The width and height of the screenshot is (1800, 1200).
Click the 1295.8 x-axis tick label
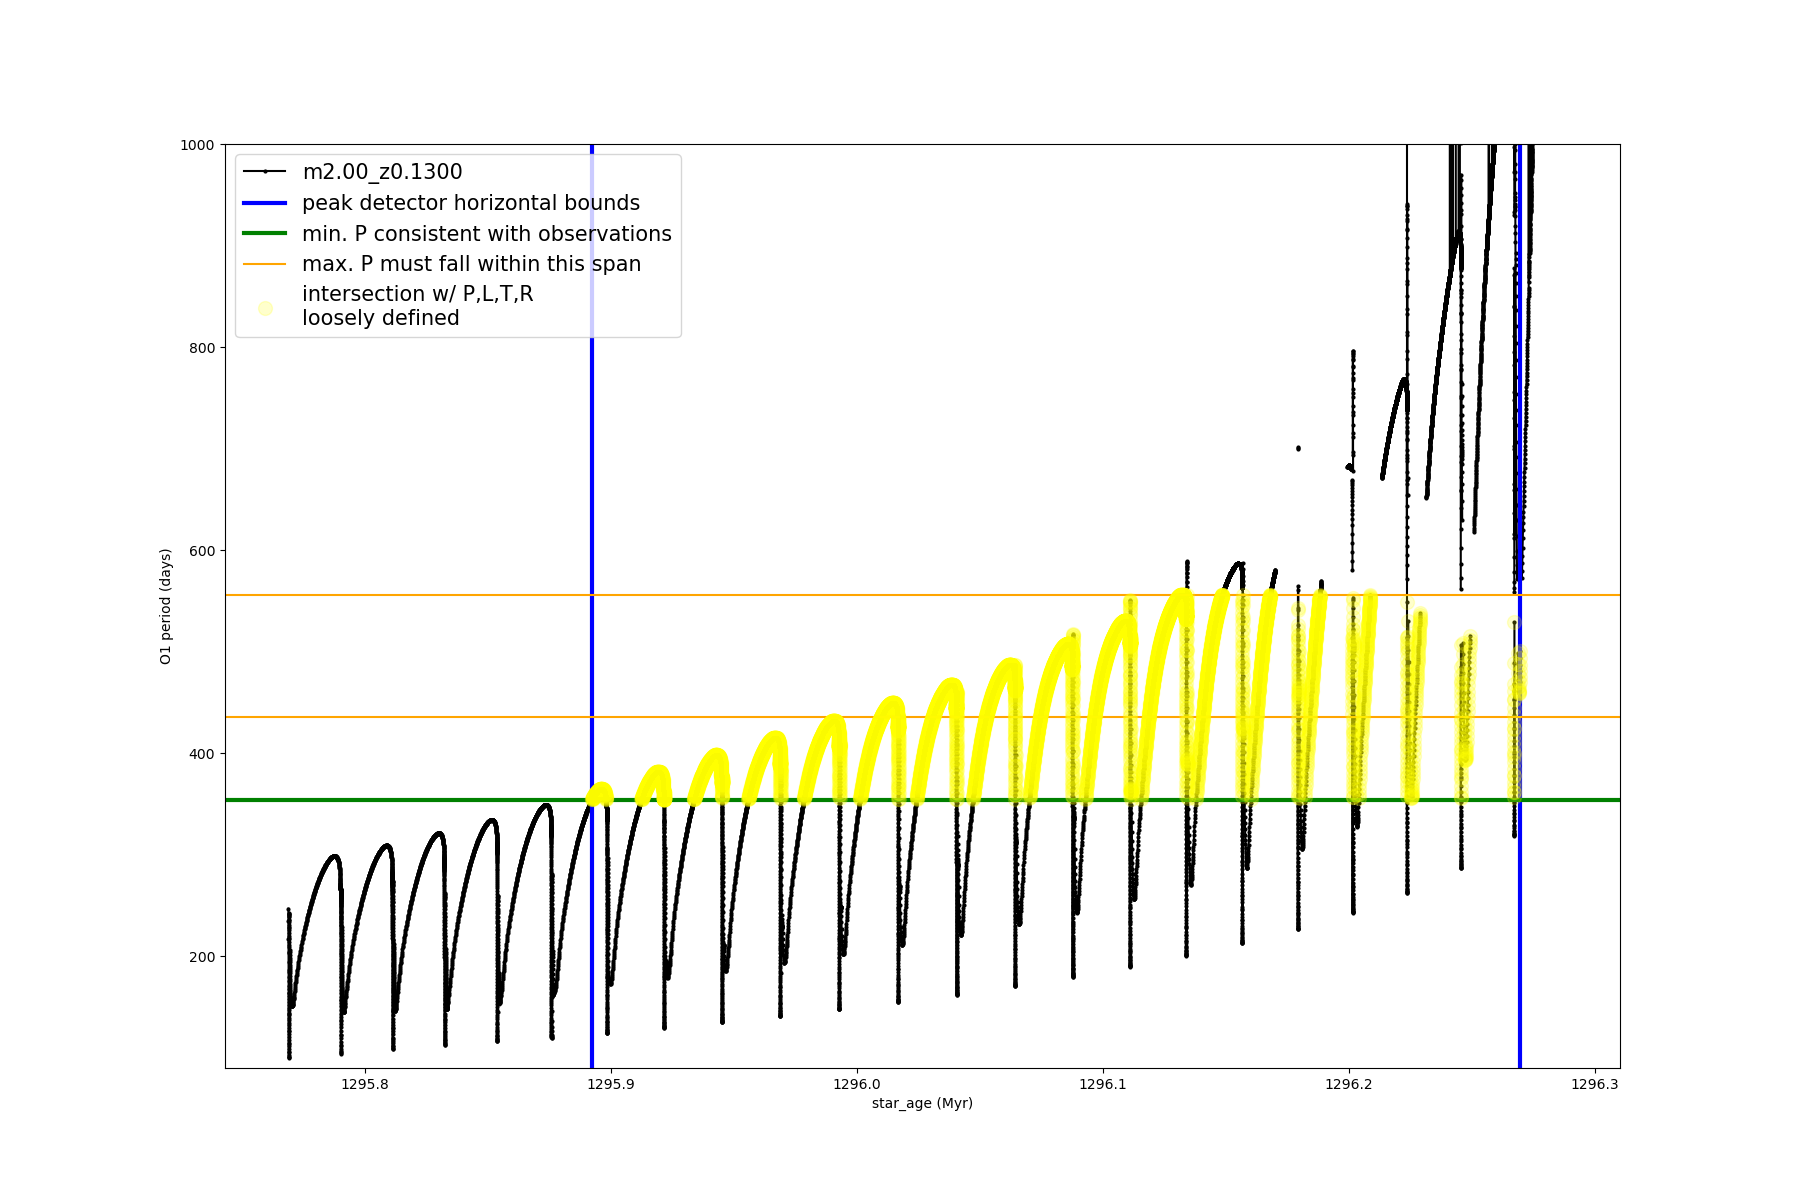click(364, 1084)
